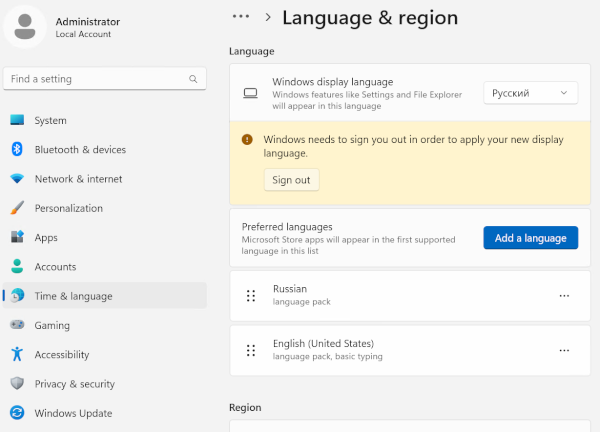Select Time & language label
This screenshot has width=600, height=432.
73,296
